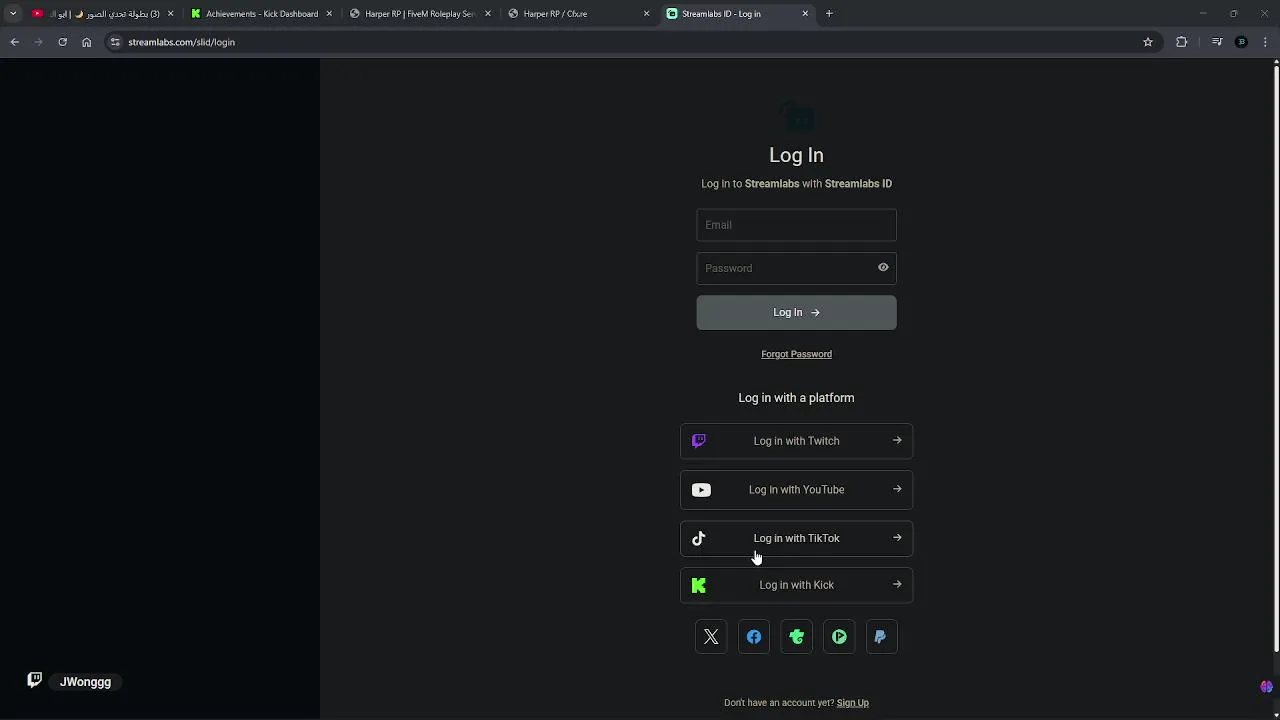View site information icon in address bar
This screenshot has height=720, width=1280.
click(115, 42)
